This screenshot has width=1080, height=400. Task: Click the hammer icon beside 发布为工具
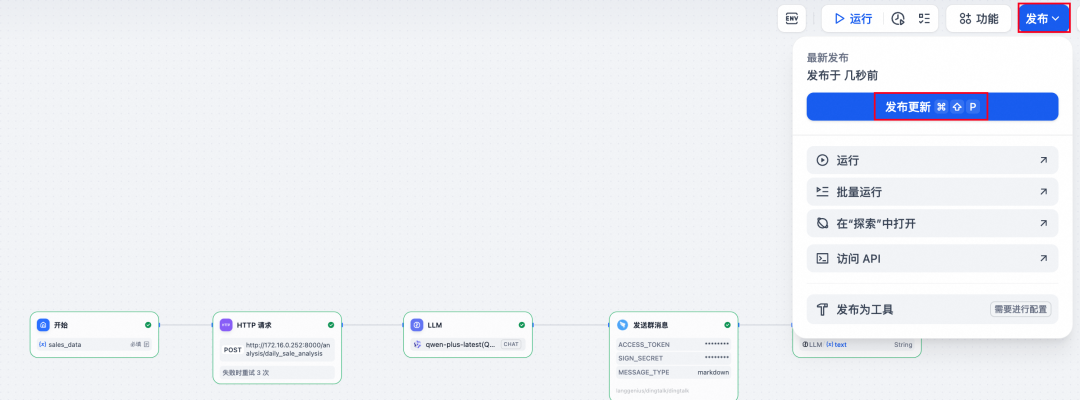click(822, 309)
